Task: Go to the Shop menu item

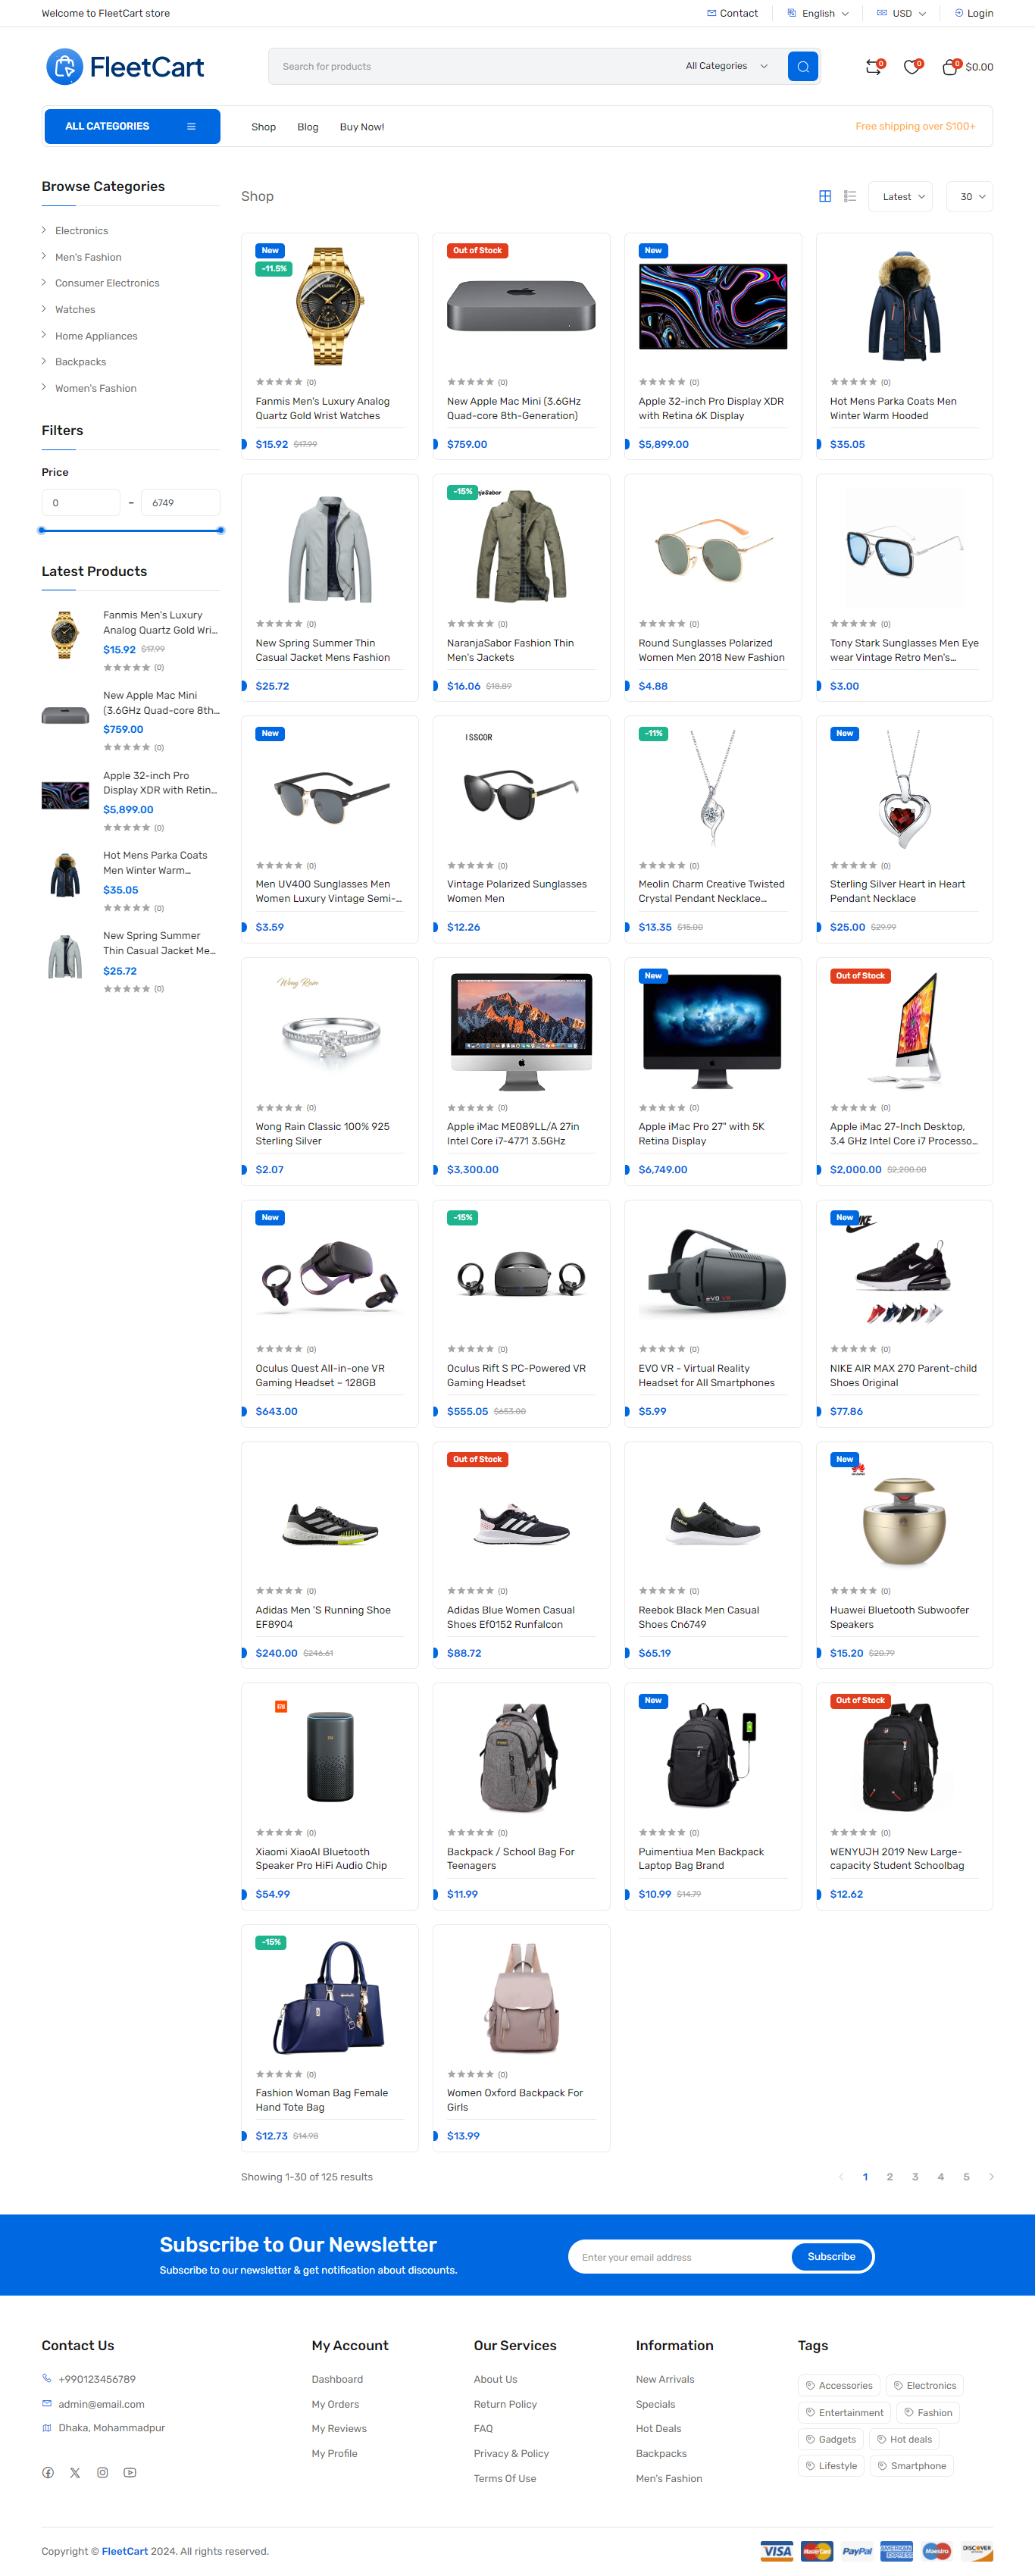Action: (x=263, y=127)
